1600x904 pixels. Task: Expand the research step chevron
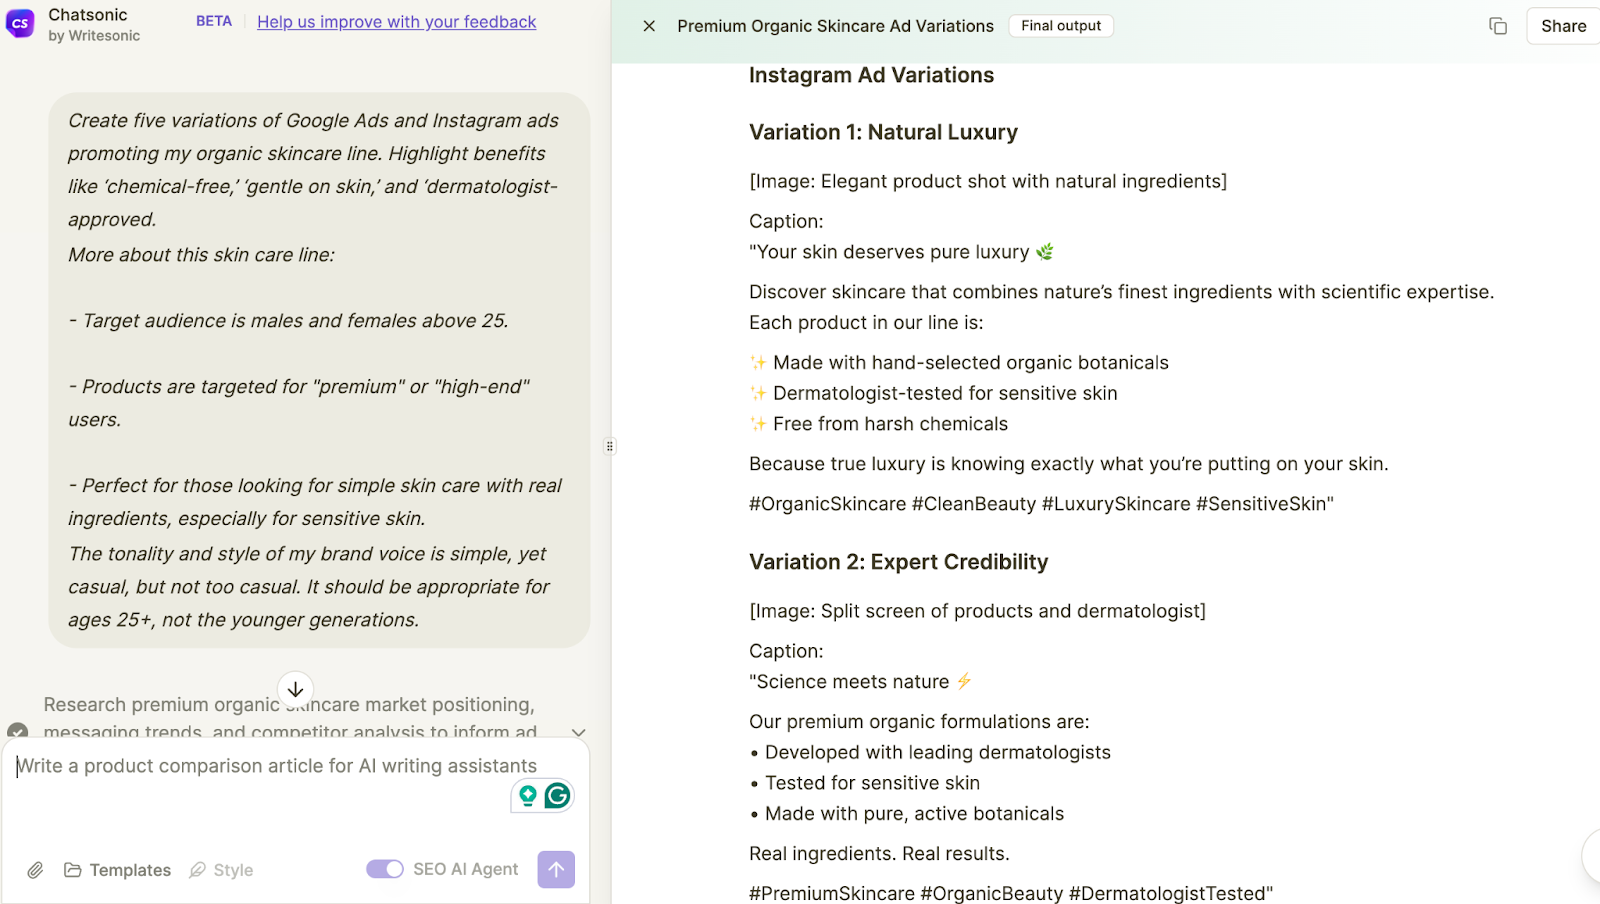tap(578, 733)
